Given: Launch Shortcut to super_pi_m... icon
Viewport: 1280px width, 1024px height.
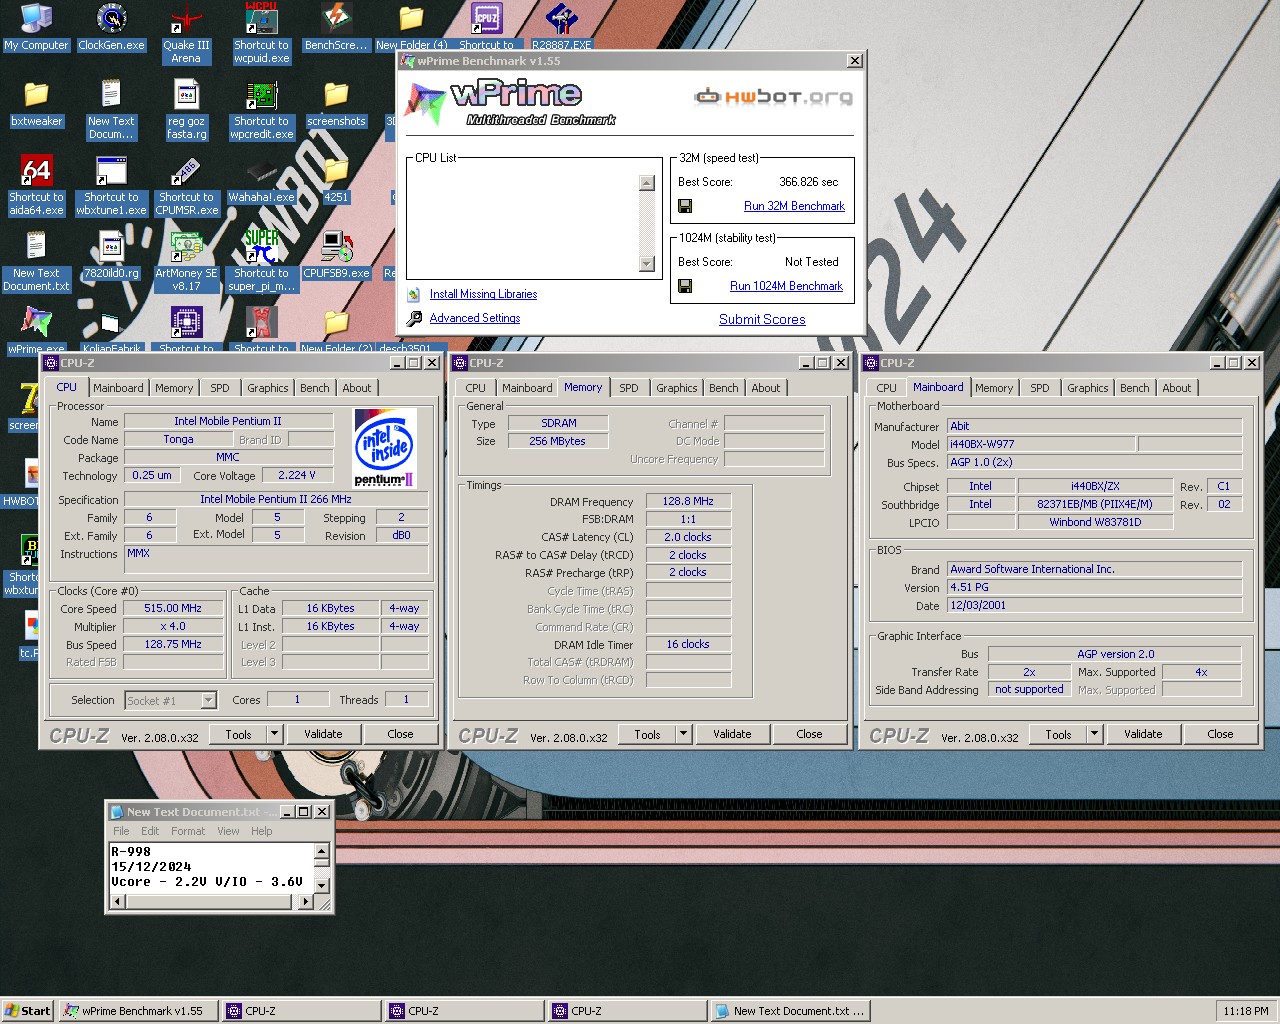Looking at the screenshot, I should coord(261,263).
